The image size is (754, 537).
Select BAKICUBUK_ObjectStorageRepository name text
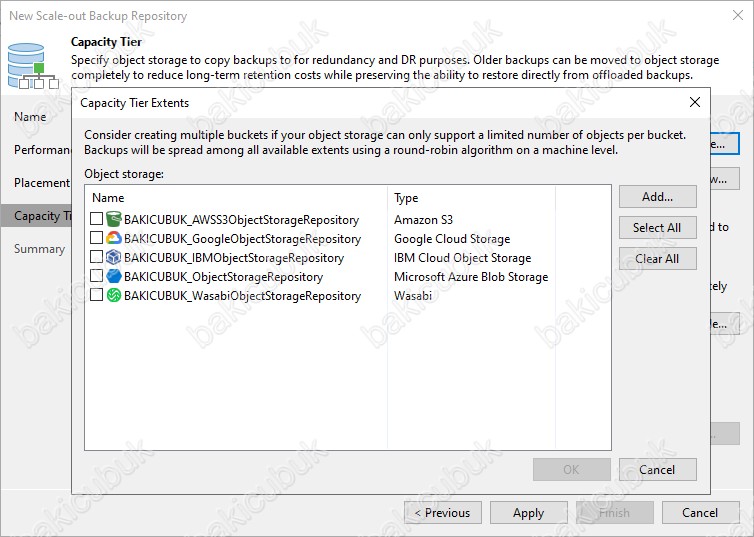pyautogui.click(x=223, y=277)
